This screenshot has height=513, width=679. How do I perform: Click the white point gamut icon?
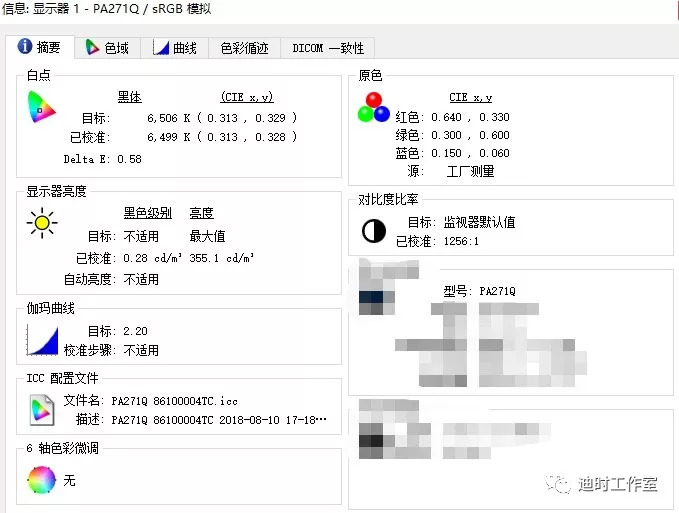click(x=41, y=107)
